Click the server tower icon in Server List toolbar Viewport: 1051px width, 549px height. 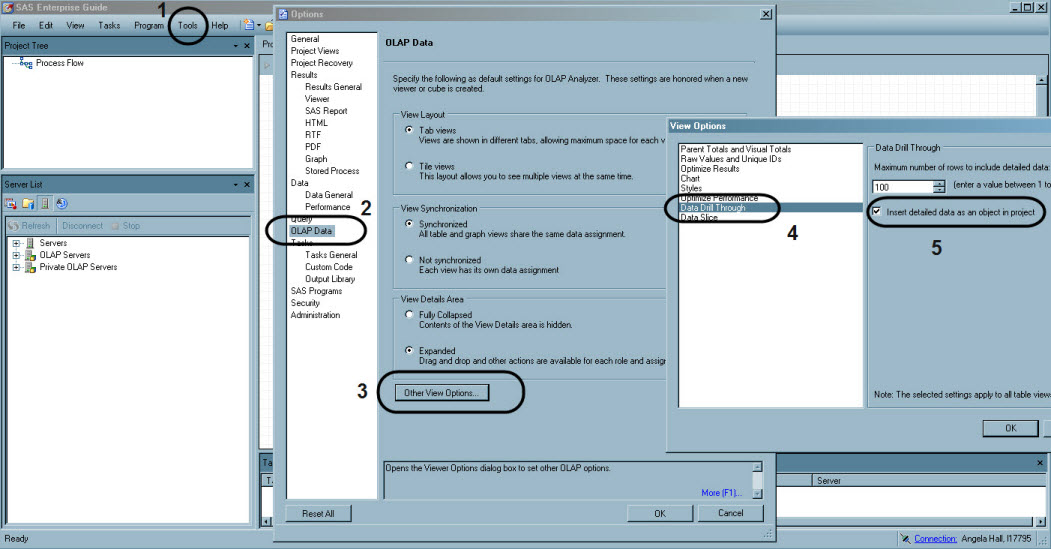[x=45, y=203]
